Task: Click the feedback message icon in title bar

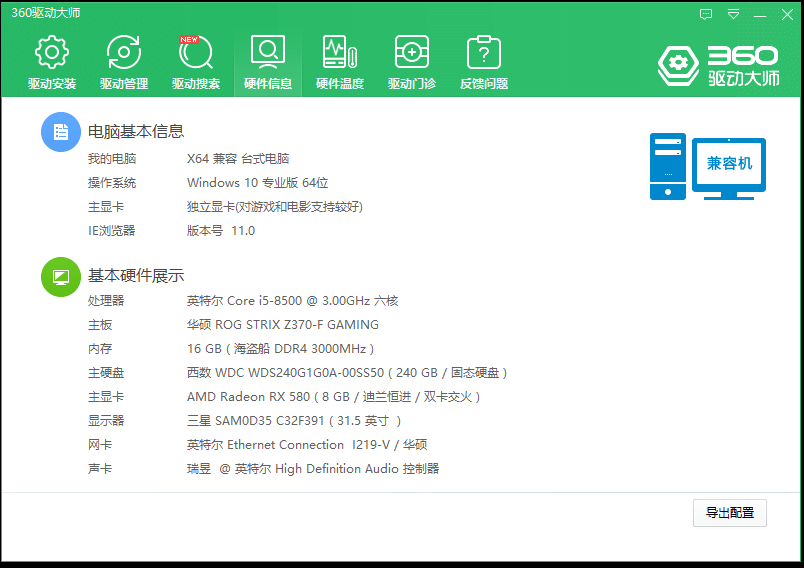Action: point(706,14)
